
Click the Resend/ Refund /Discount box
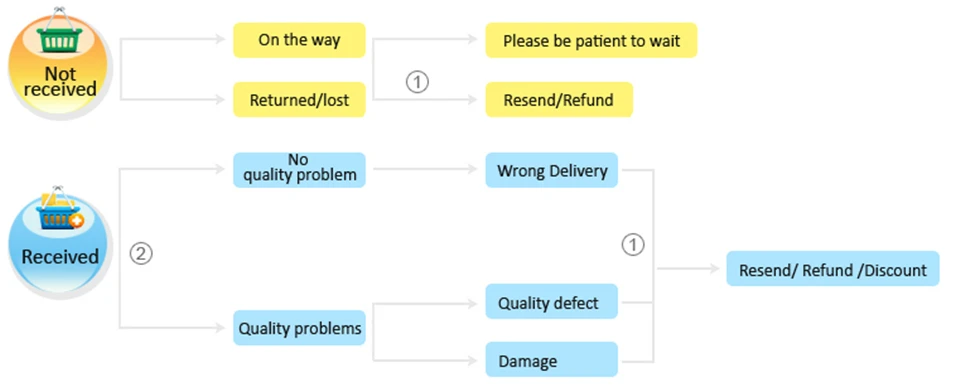(833, 269)
